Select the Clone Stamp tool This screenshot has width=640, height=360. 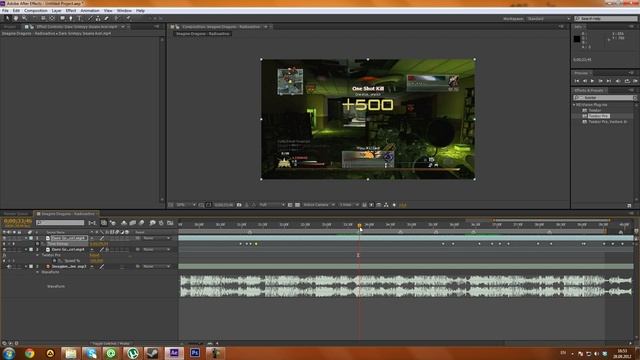(x=98, y=18)
